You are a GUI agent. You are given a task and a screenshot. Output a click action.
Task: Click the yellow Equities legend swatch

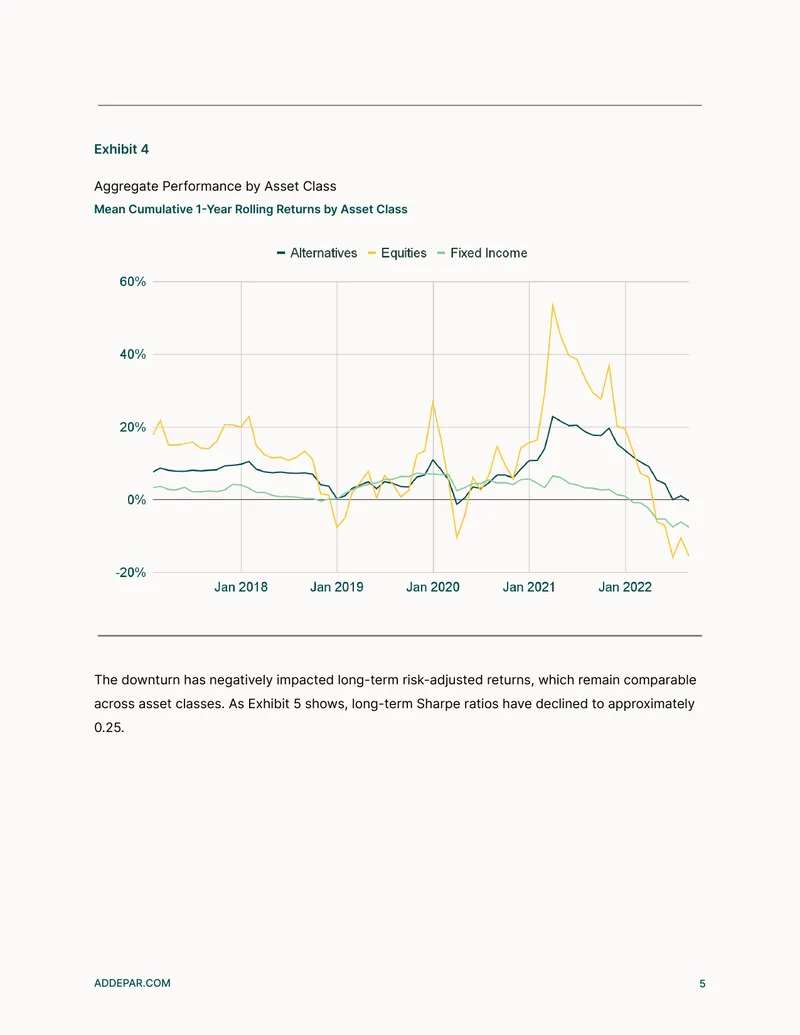pos(372,253)
